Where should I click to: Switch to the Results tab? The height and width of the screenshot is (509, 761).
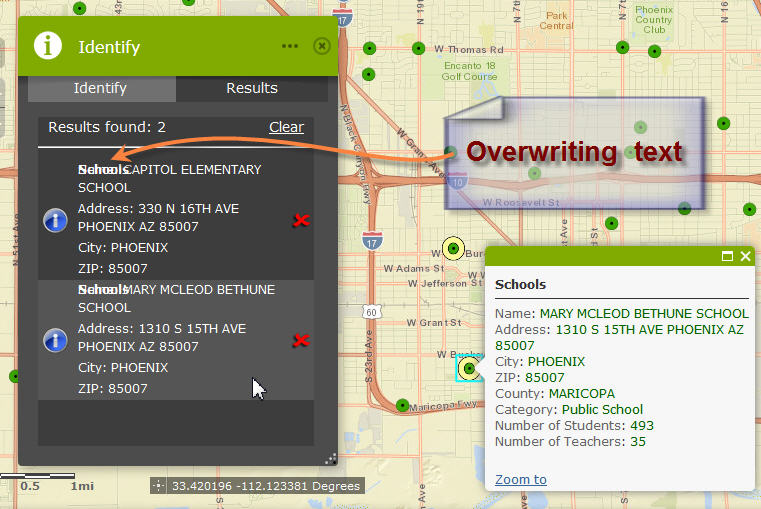[252, 88]
